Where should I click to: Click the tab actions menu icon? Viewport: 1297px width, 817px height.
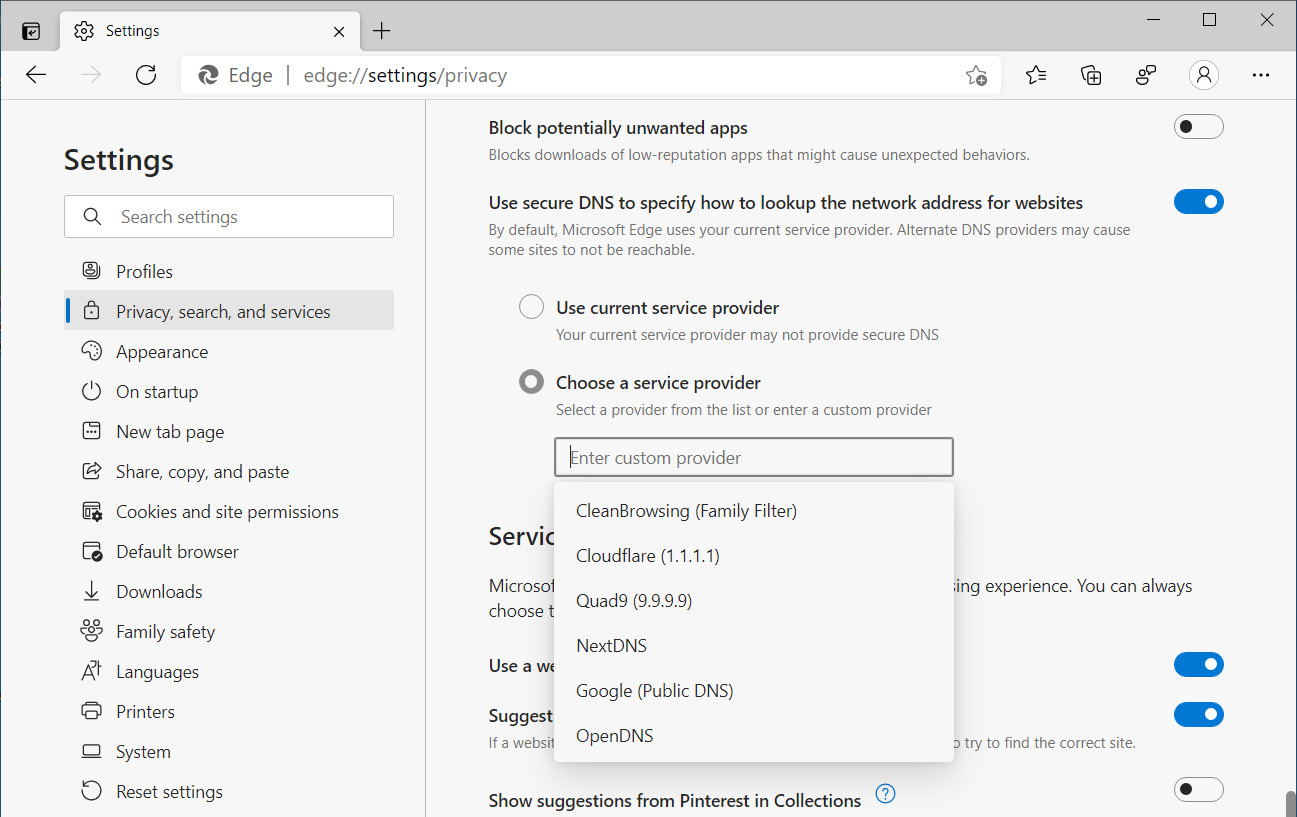pyautogui.click(x=31, y=31)
